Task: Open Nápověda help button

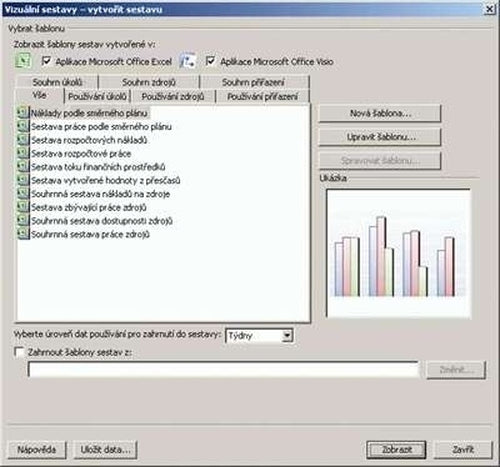Action: 37,450
